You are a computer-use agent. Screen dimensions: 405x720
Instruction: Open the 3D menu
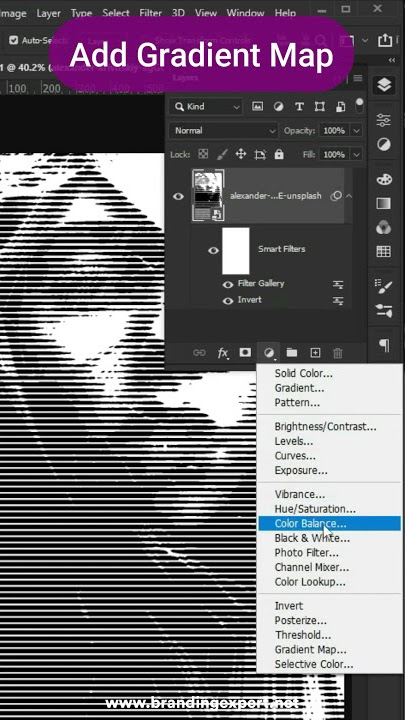(x=178, y=13)
